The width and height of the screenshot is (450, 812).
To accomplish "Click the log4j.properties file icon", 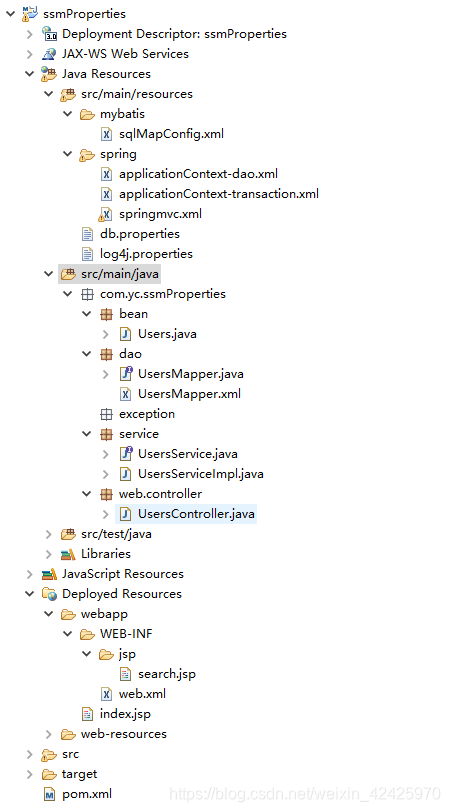I will (87, 254).
